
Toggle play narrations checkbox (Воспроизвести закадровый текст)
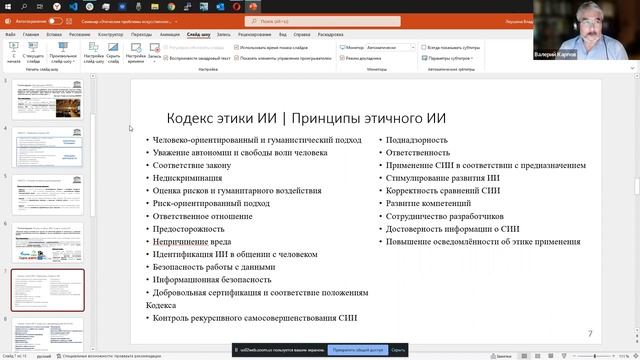point(166,58)
